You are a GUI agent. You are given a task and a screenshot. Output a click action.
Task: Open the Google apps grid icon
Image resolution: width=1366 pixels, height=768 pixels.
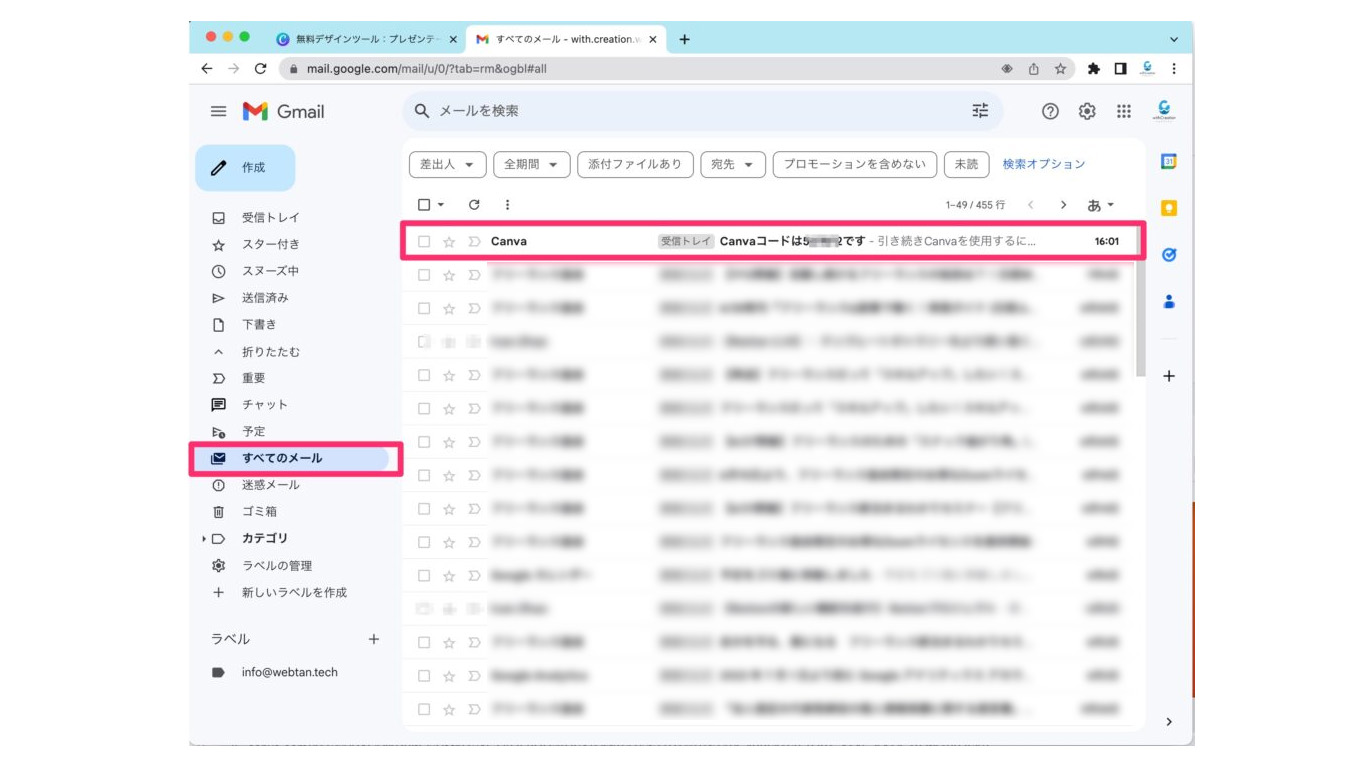tap(1124, 111)
